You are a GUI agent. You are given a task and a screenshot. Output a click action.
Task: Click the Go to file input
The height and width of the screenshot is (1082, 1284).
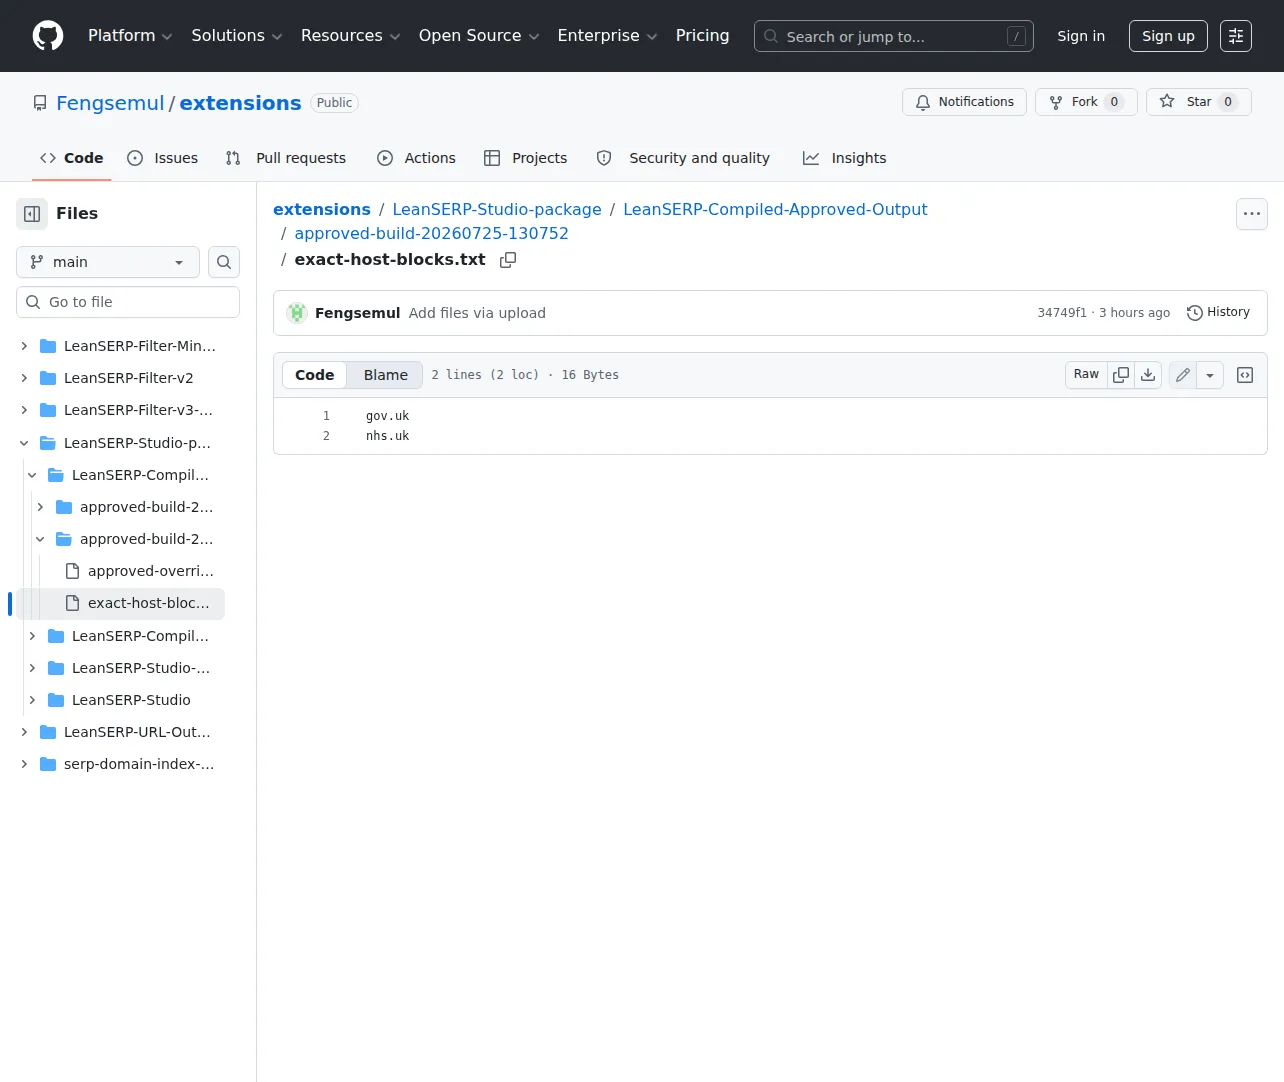click(x=128, y=302)
